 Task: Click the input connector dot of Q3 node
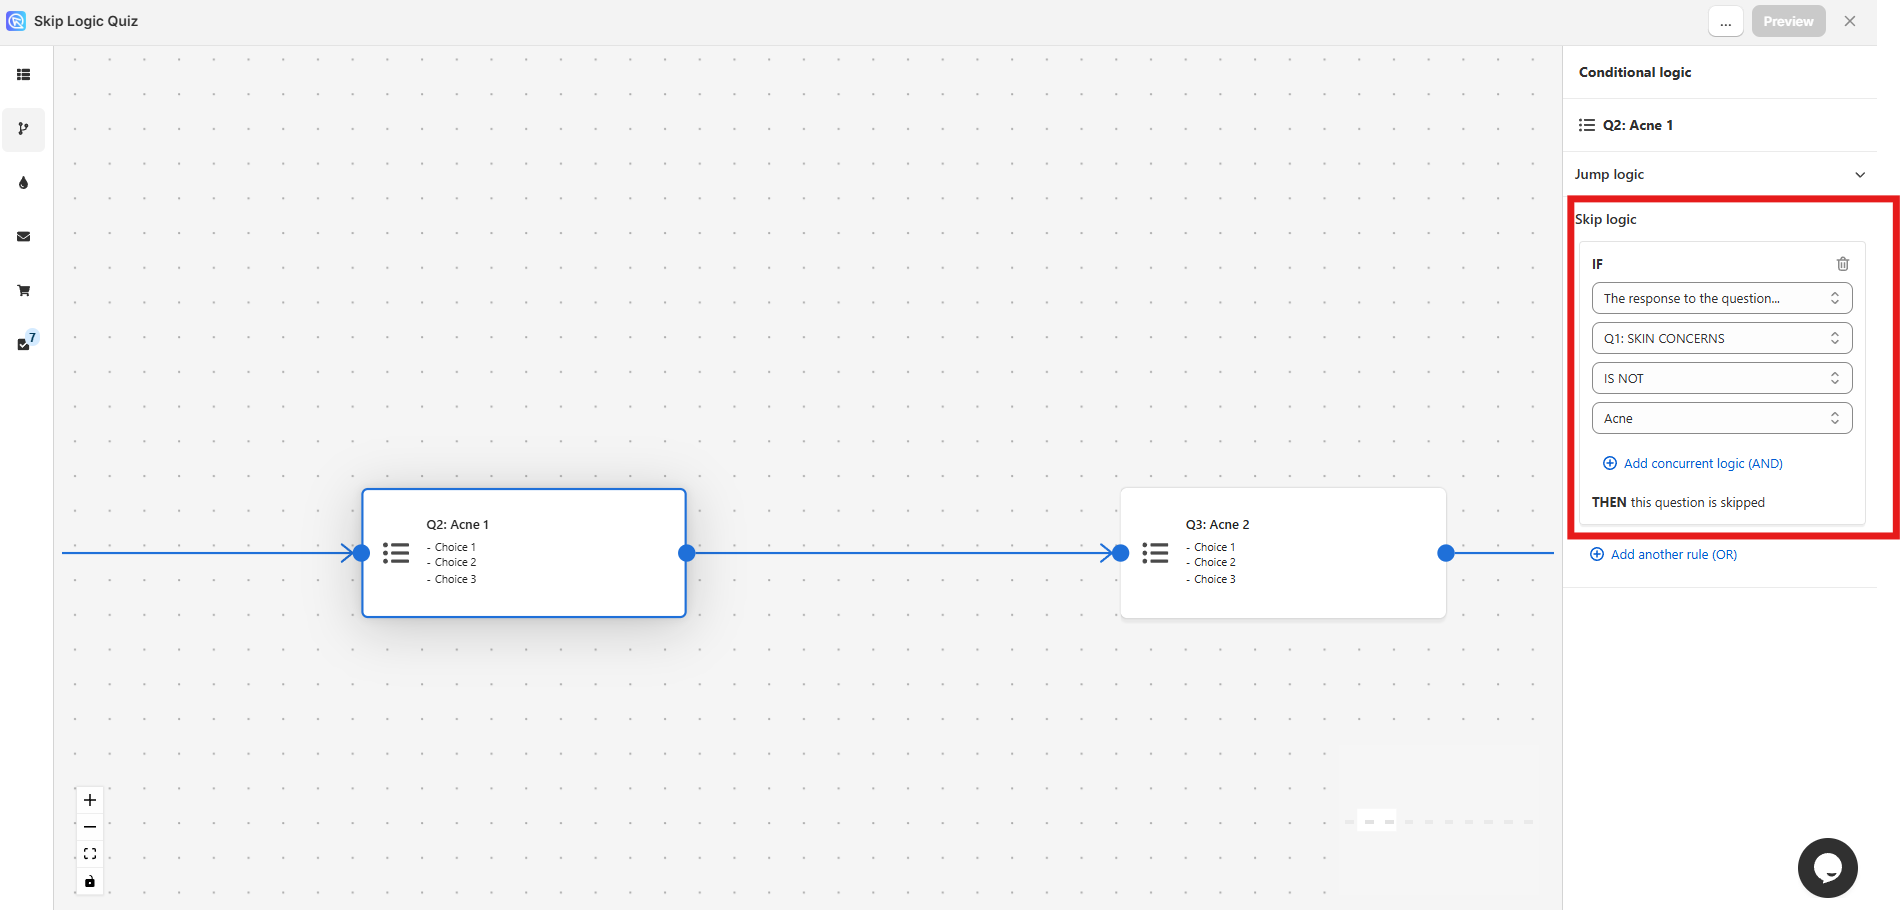coord(1121,553)
